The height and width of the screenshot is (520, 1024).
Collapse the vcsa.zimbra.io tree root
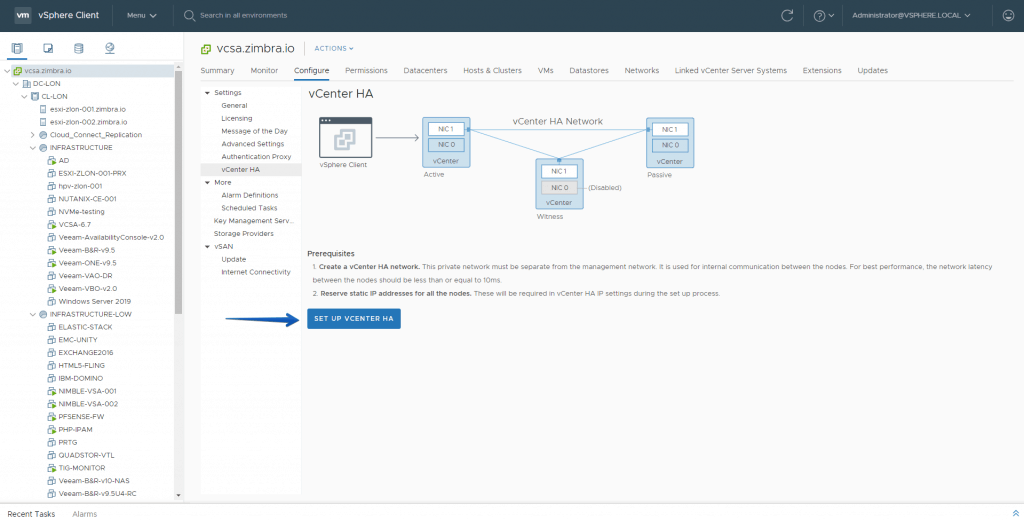pos(7,71)
